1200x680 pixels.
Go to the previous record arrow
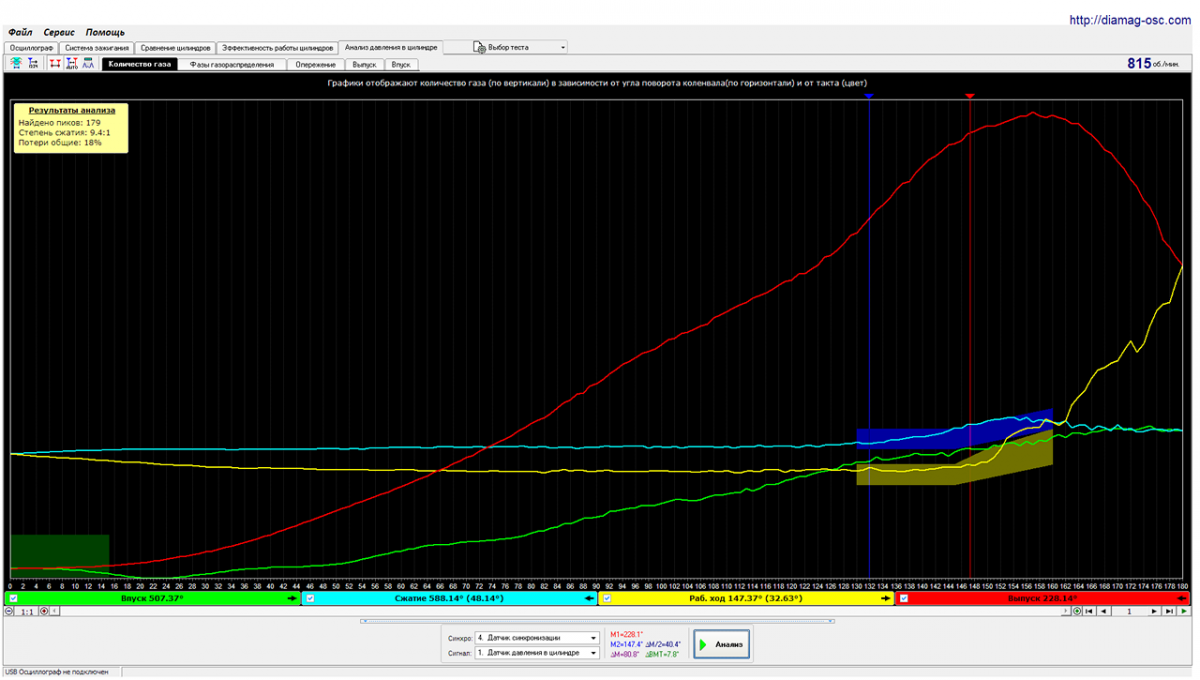[x=1104, y=611]
